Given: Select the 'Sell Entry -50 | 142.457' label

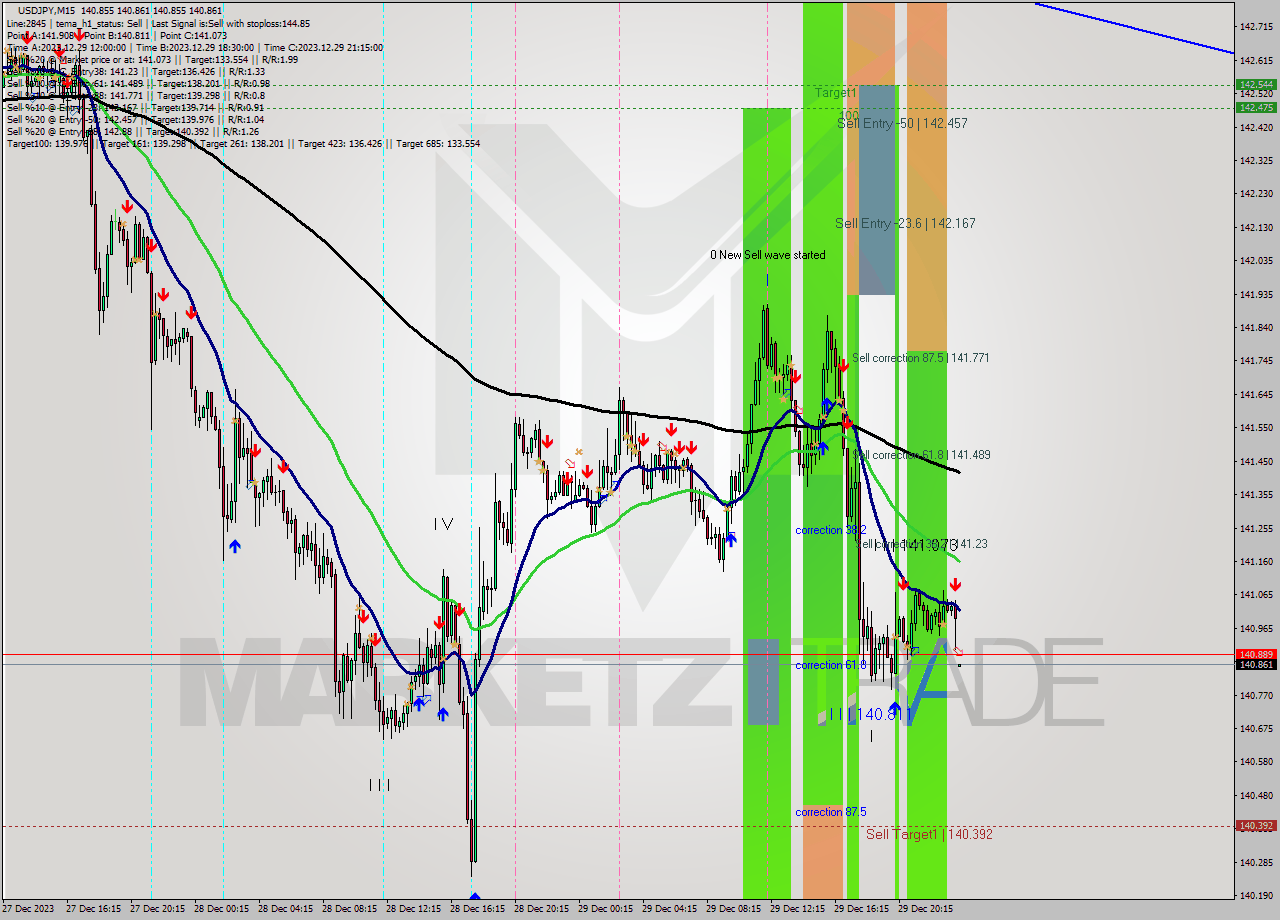Looking at the screenshot, I should 902,123.
